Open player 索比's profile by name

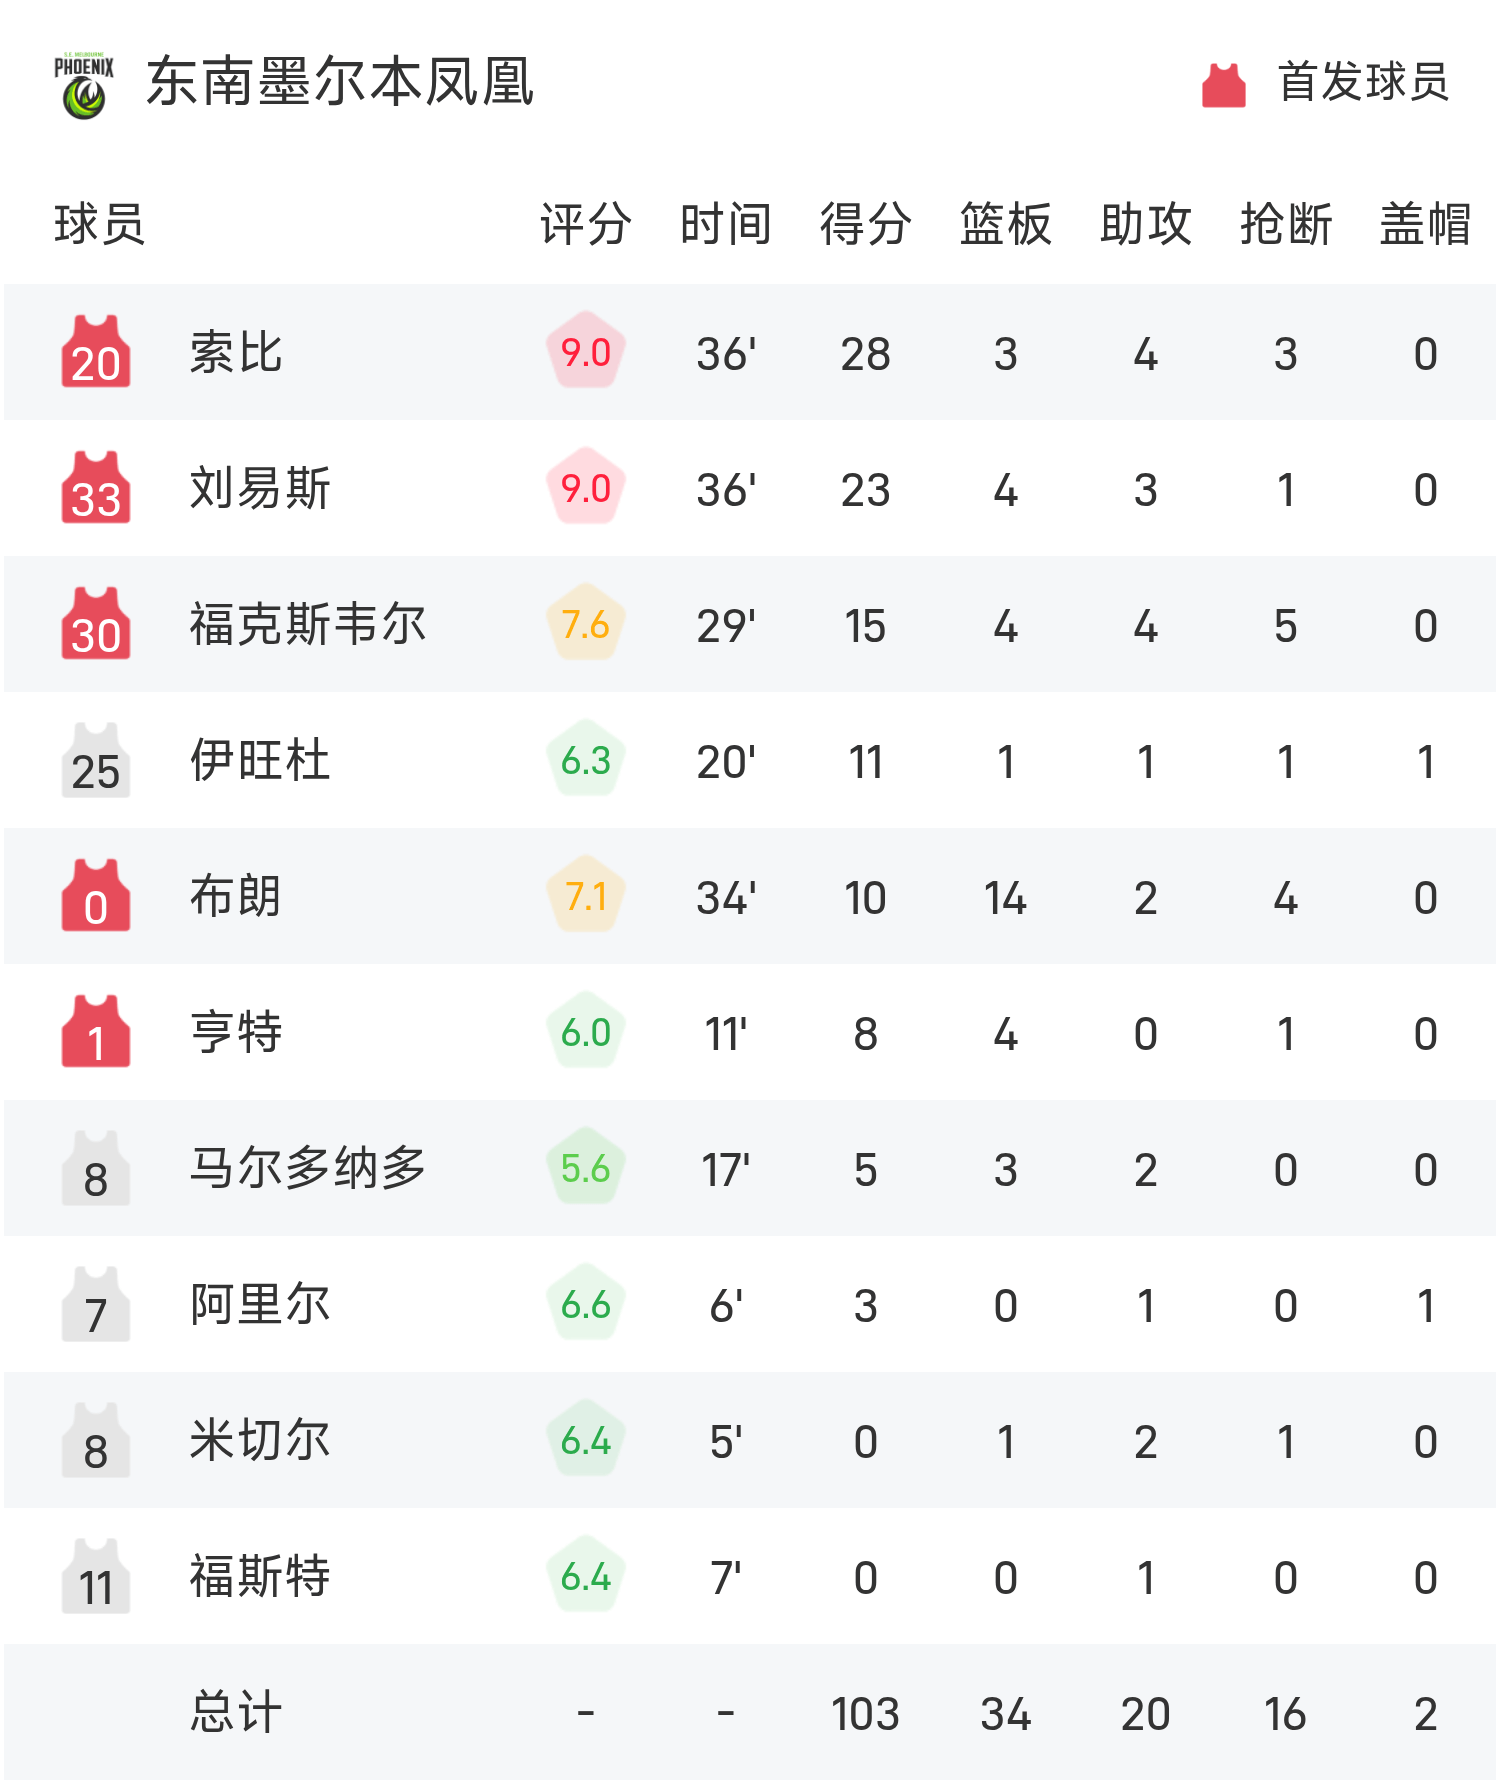(x=236, y=353)
